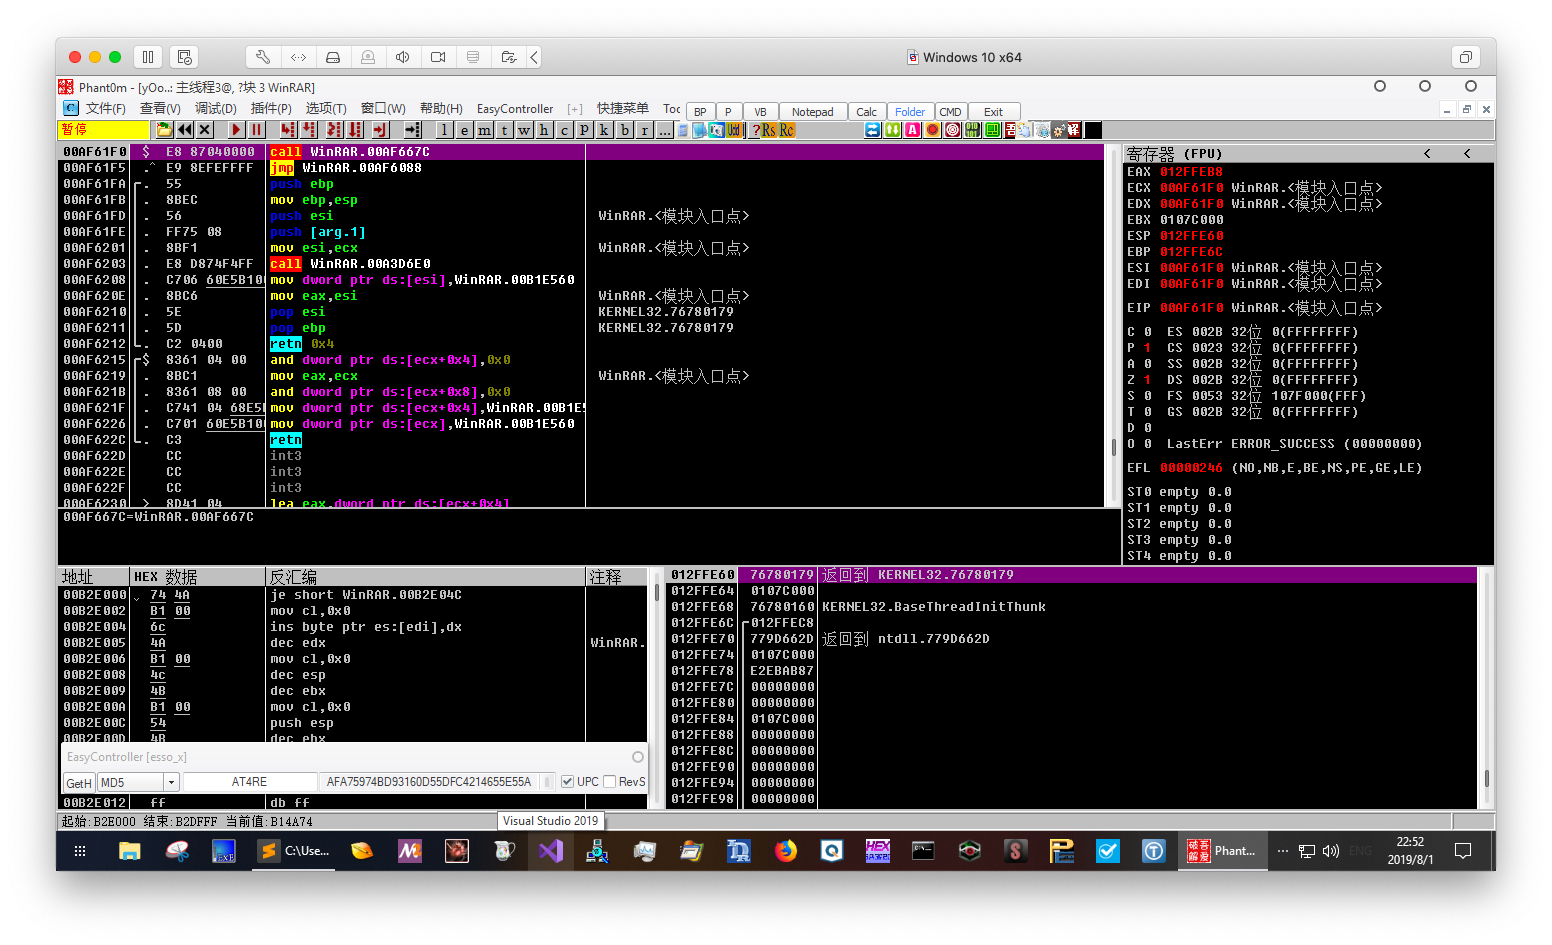The image size is (1552, 945).
Task: Close the debugged program with X icon
Action: (204, 130)
